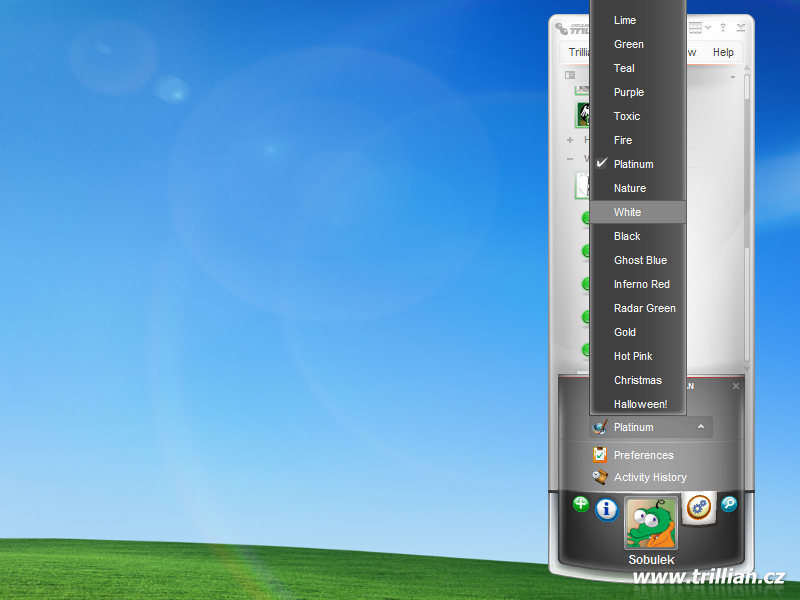Viewport: 800px width, 600px height.
Task: Choose Radar Green theme
Action: coord(637,308)
